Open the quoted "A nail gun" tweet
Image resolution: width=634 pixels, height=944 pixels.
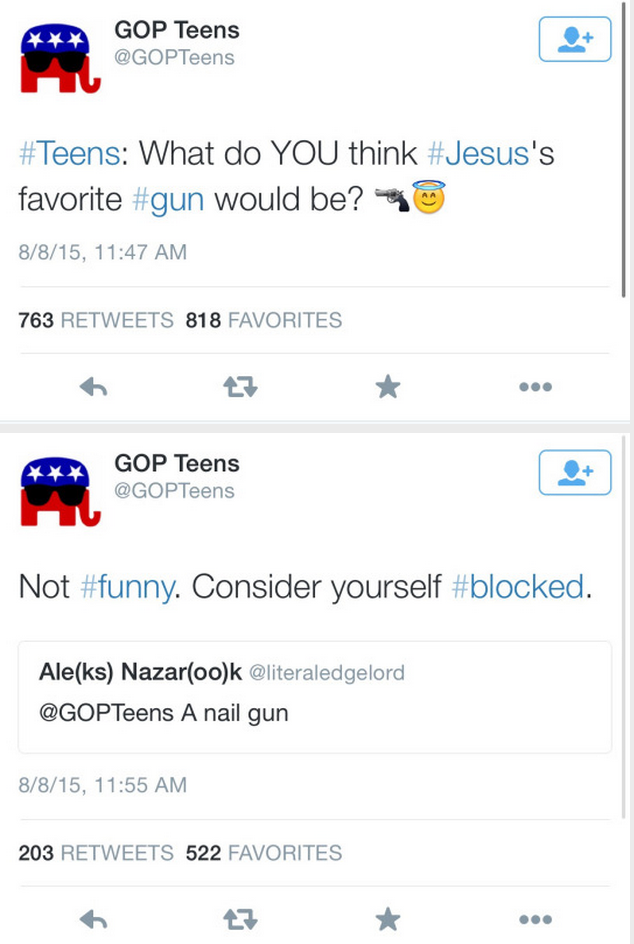[x=314, y=696]
